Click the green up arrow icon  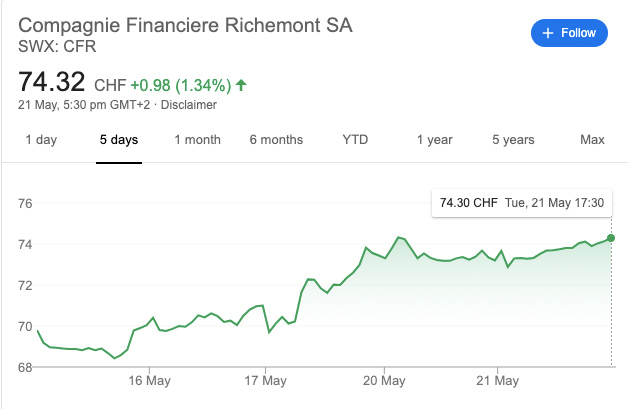(x=241, y=85)
